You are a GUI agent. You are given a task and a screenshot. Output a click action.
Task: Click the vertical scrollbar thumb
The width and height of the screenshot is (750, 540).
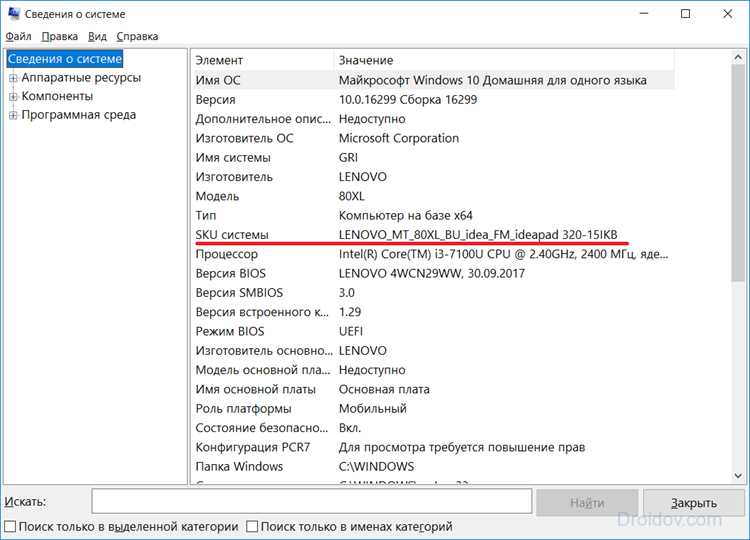coord(738,172)
